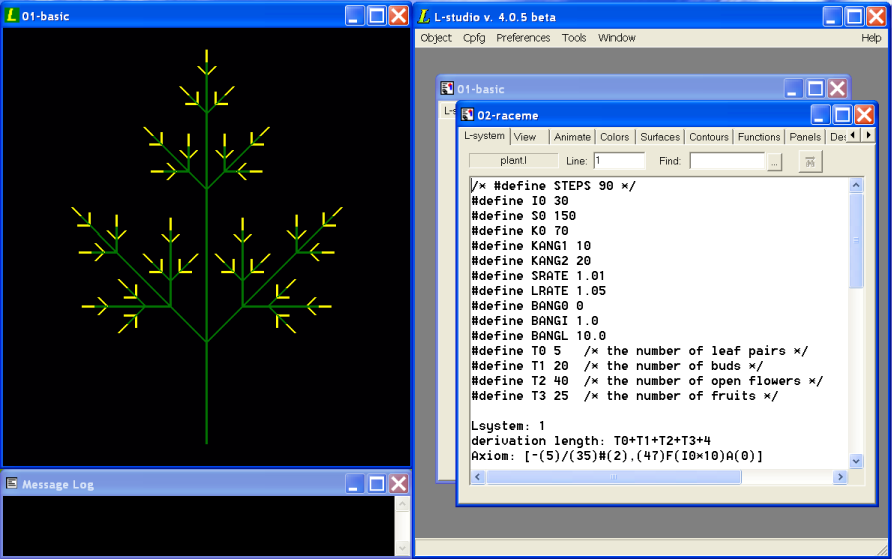892x559 pixels.
Task: Click the 01-basic viewer window L icon
Action: coord(11,15)
